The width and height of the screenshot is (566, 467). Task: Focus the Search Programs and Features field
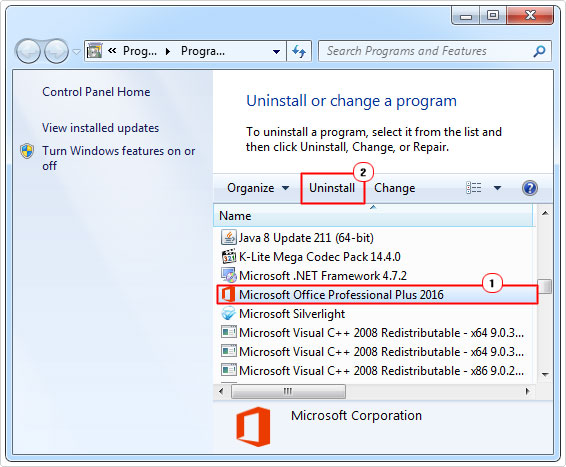pyautogui.click(x=435, y=51)
